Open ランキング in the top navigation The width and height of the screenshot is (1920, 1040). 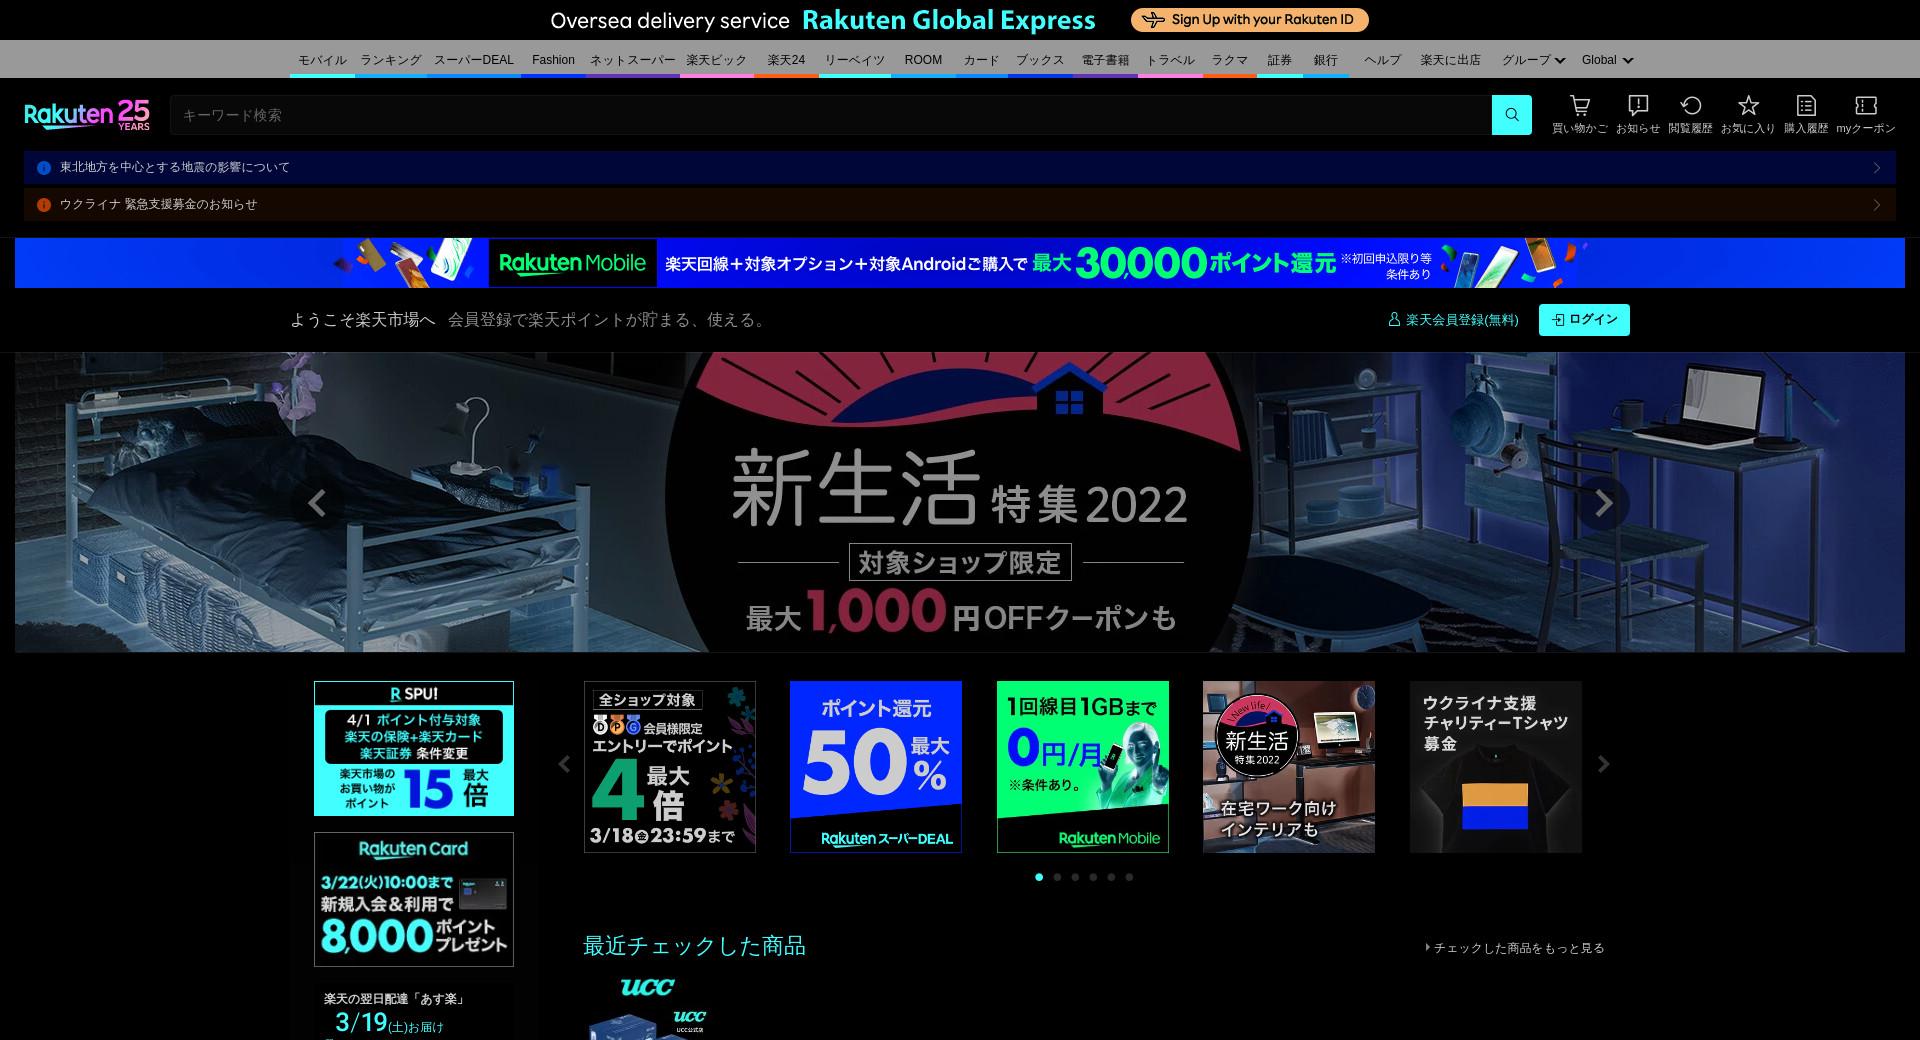(x=391, y=60)
